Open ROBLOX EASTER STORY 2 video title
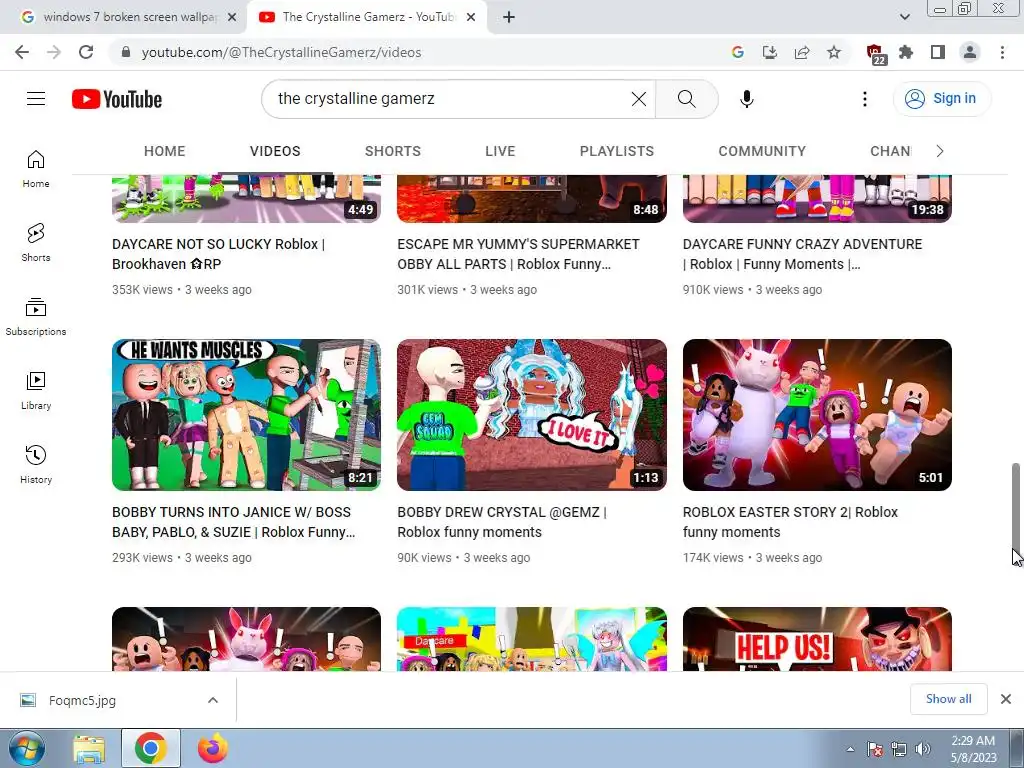Screen dimensions: 1024x768 pyautogui.click(x=790, y=522)
